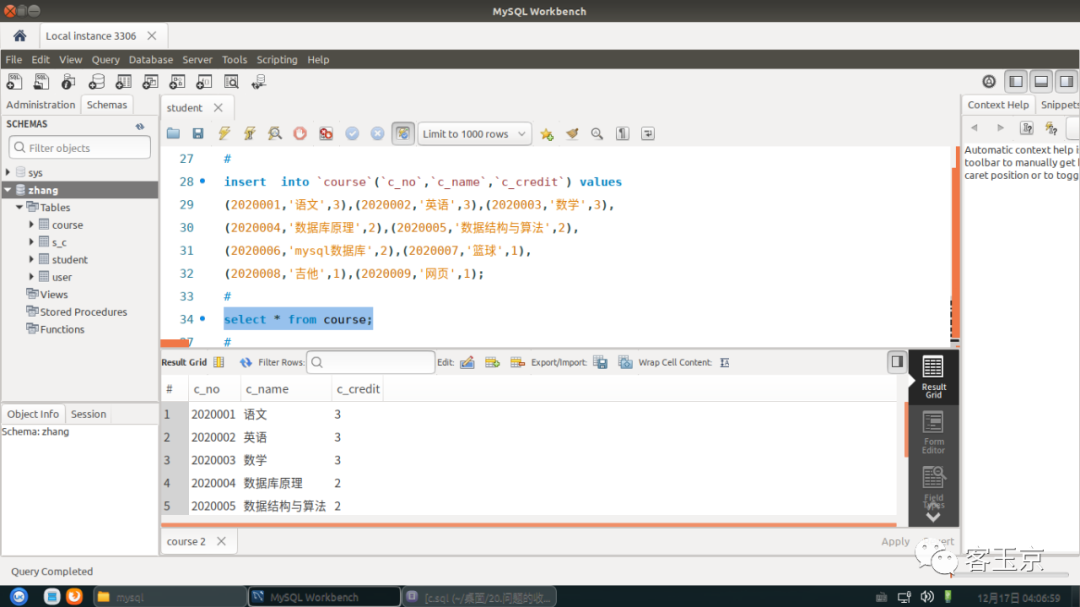The image size is (1080, 607).
Task: Expand the sys schema
Action: click(x=8, y=172)
